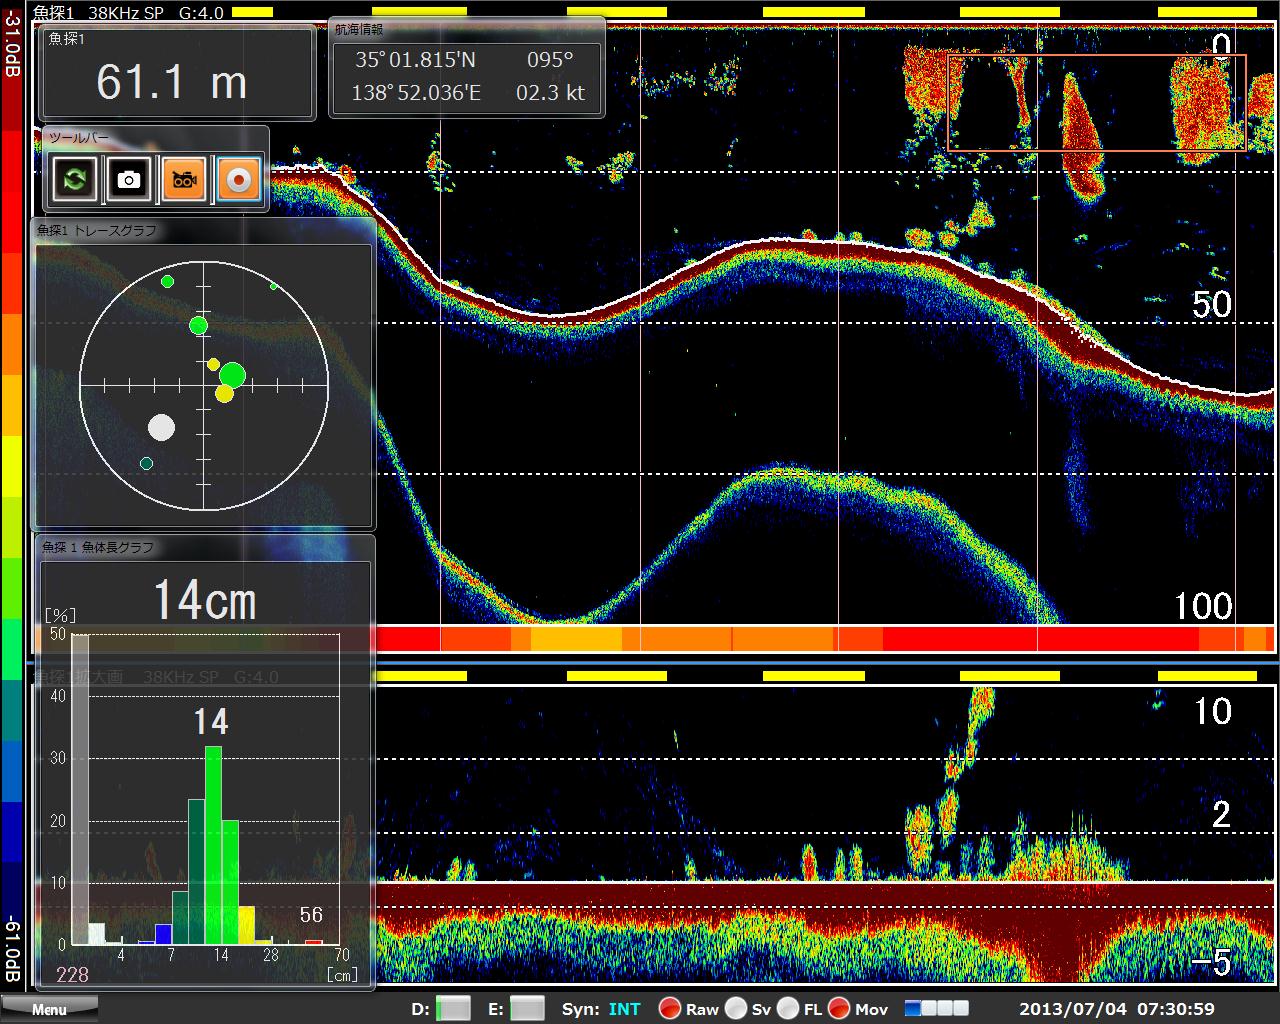Click the longitude 138°52.036'E value

point(416,93)
